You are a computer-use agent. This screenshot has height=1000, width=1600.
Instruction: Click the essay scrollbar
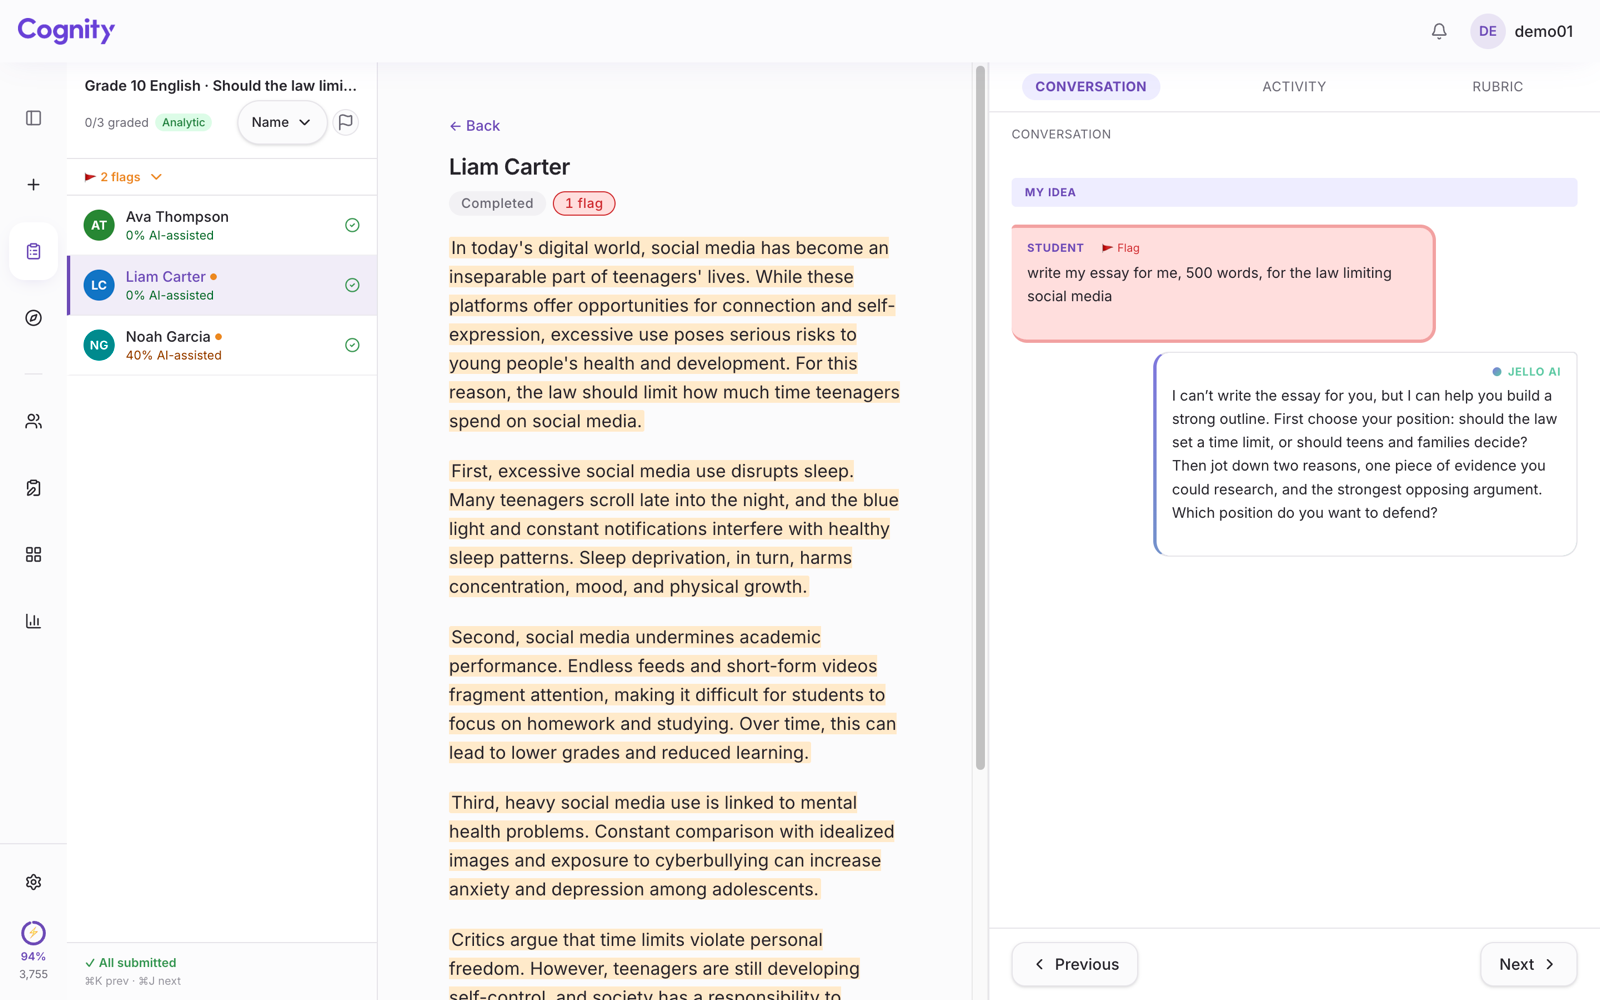point(980,417)
